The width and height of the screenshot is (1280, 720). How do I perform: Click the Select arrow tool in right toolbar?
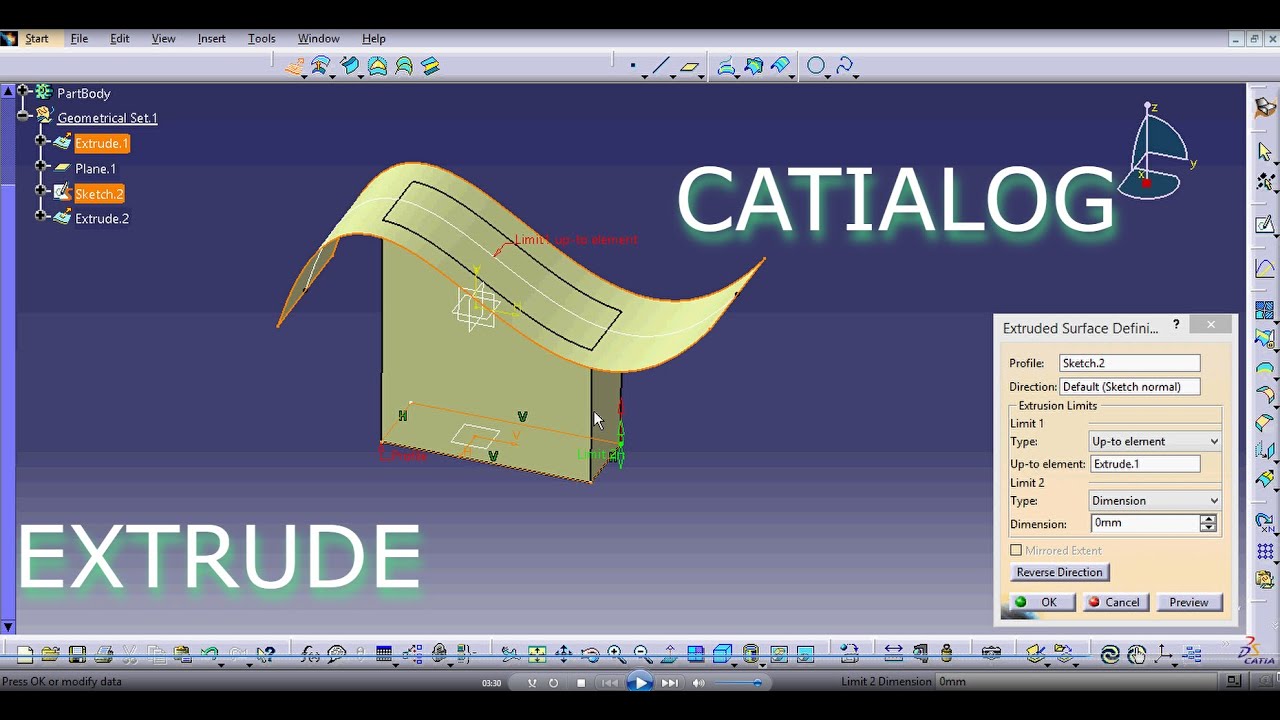tap(1265, 152)
